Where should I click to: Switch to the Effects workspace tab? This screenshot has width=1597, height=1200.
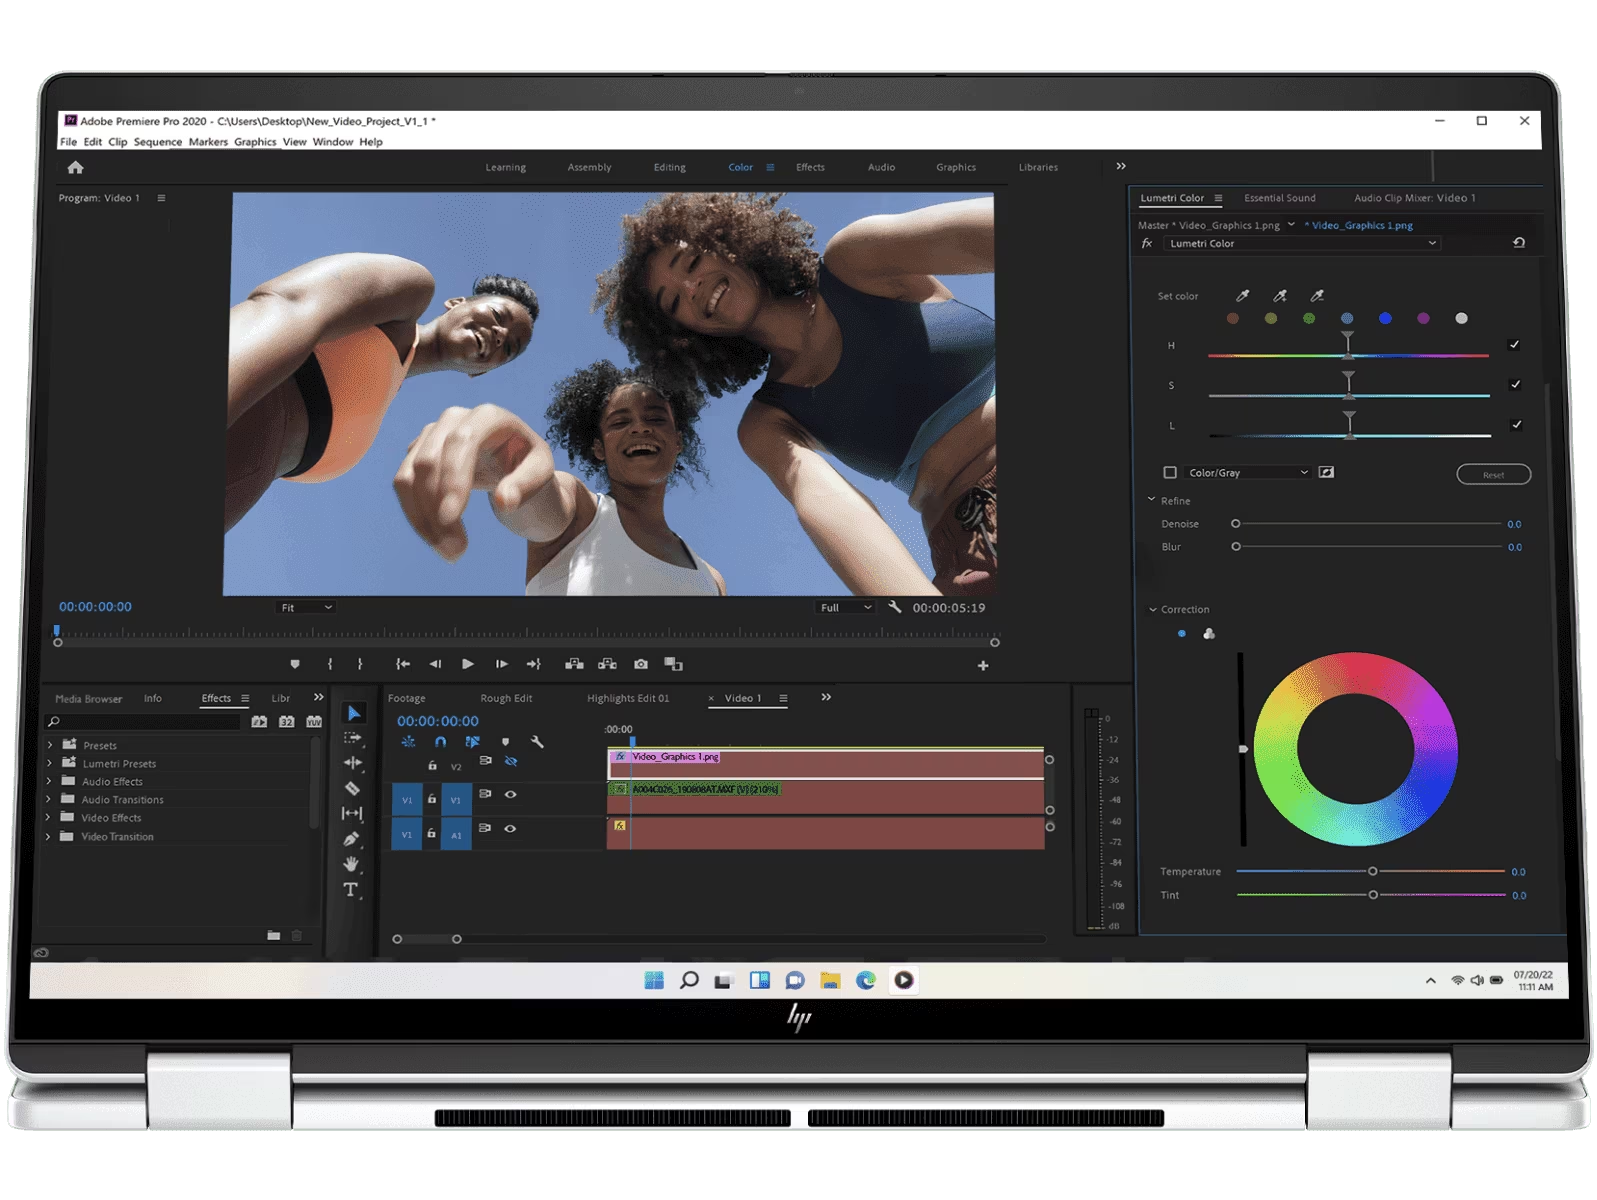pos(810,167)
